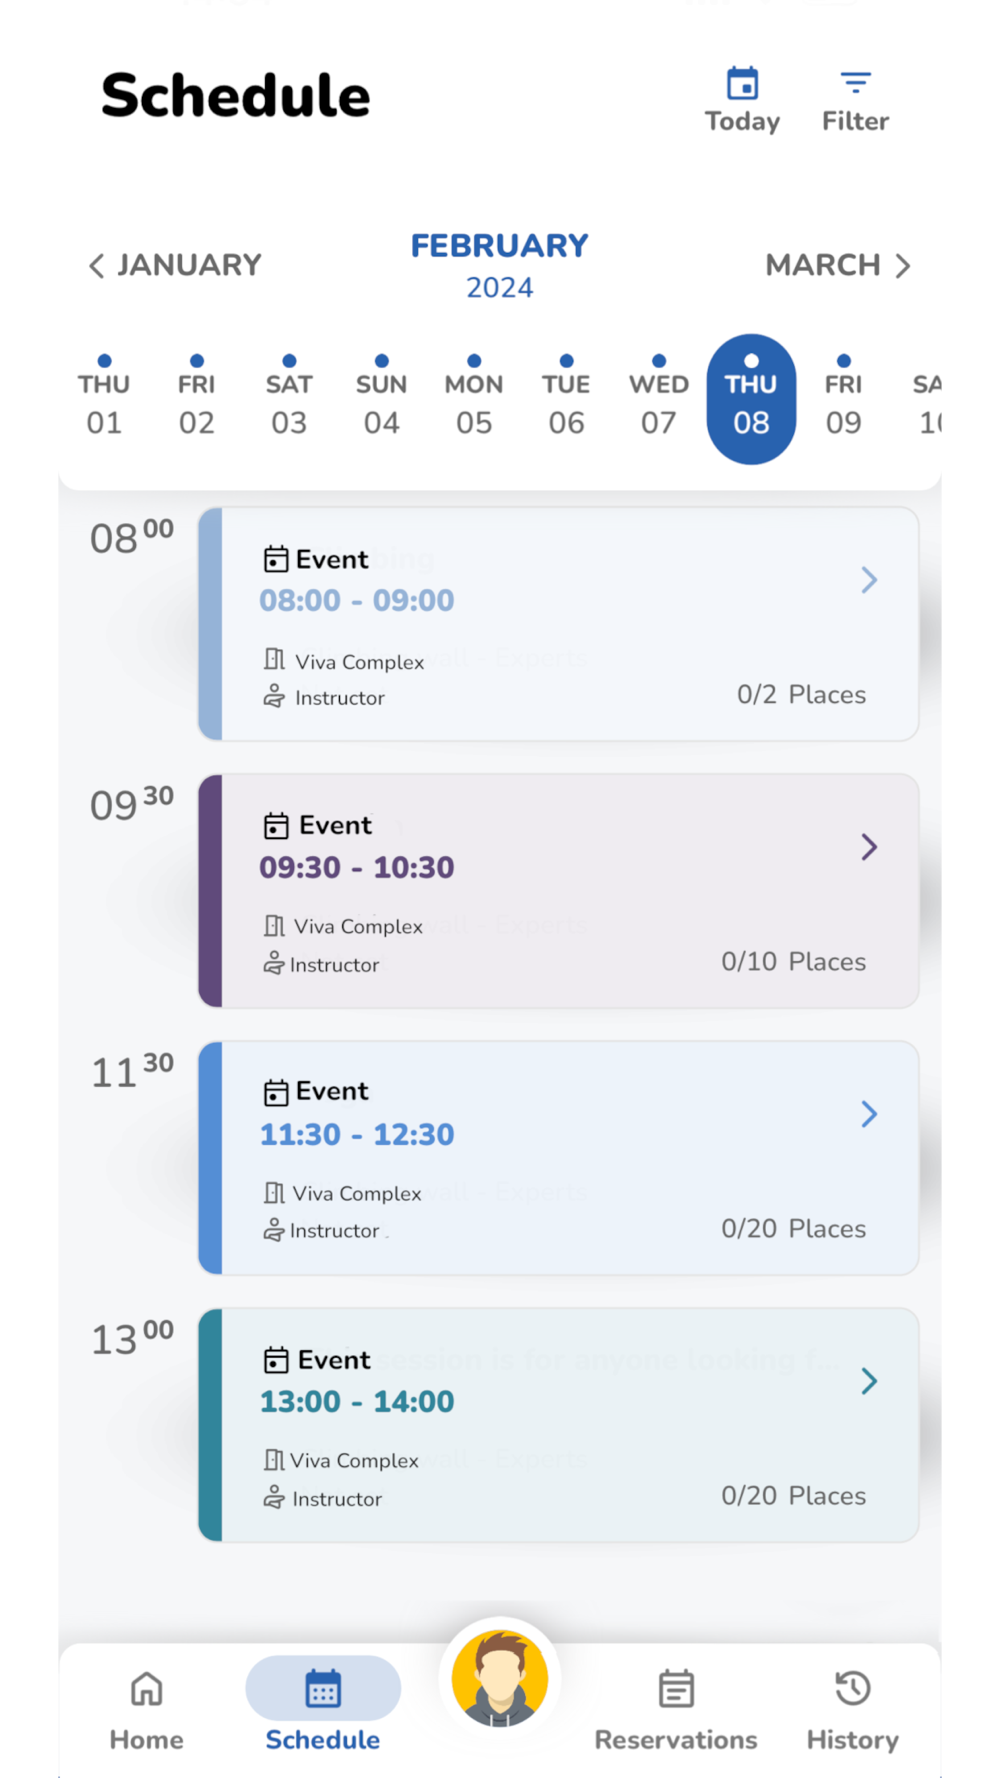Click the Instructor icon on 11:30 event

(273, 1231)
